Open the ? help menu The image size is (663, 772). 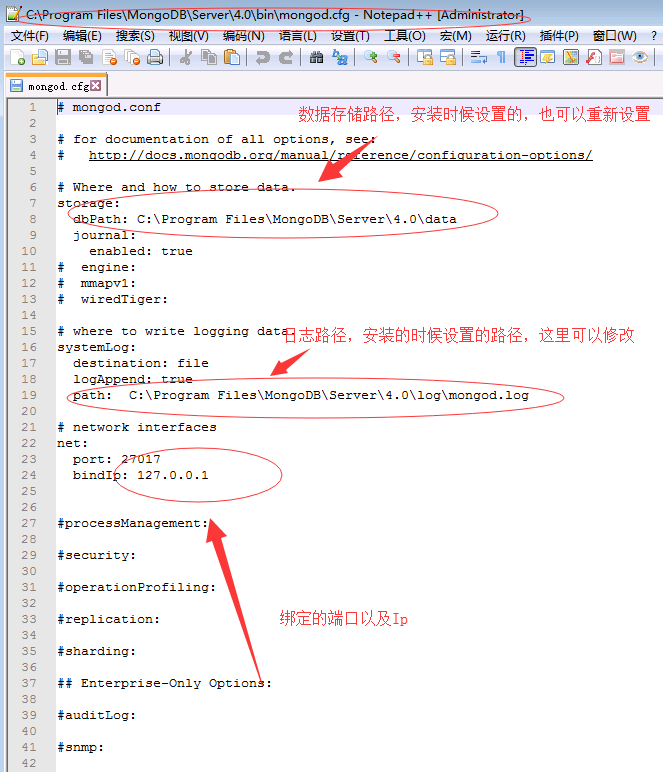pos(653,36)
